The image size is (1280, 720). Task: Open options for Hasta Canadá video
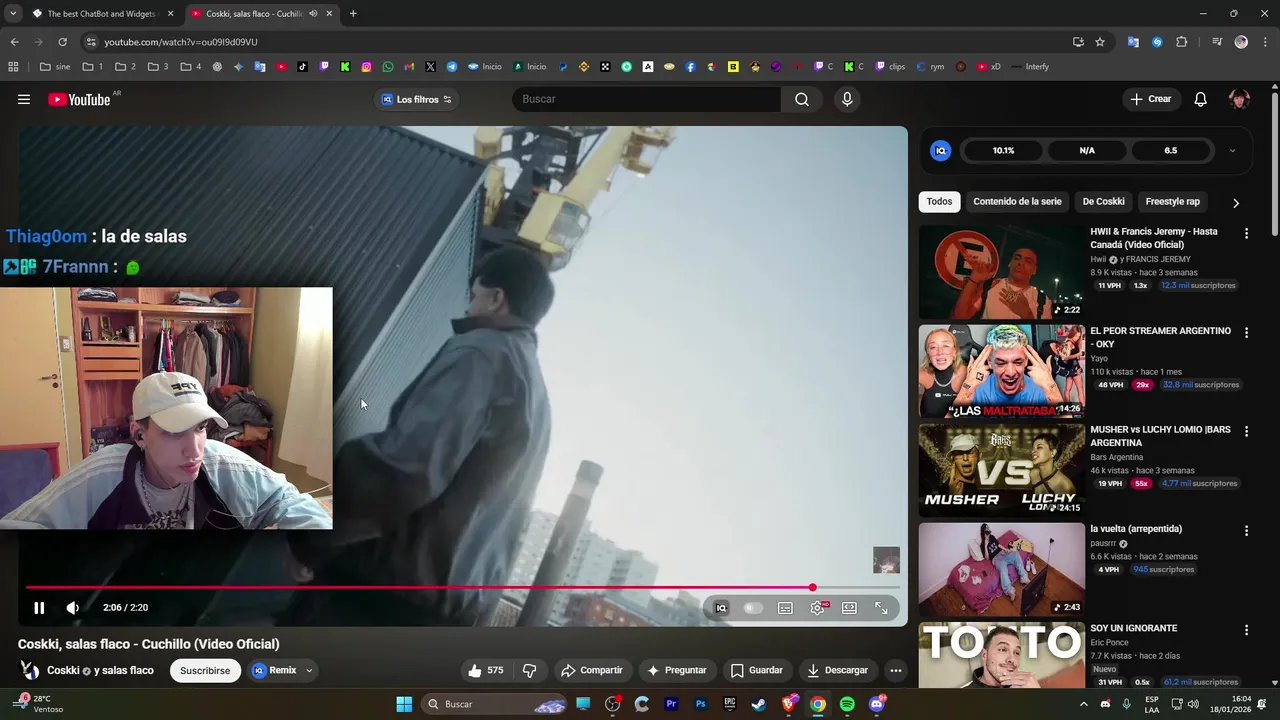(1246, 233)
